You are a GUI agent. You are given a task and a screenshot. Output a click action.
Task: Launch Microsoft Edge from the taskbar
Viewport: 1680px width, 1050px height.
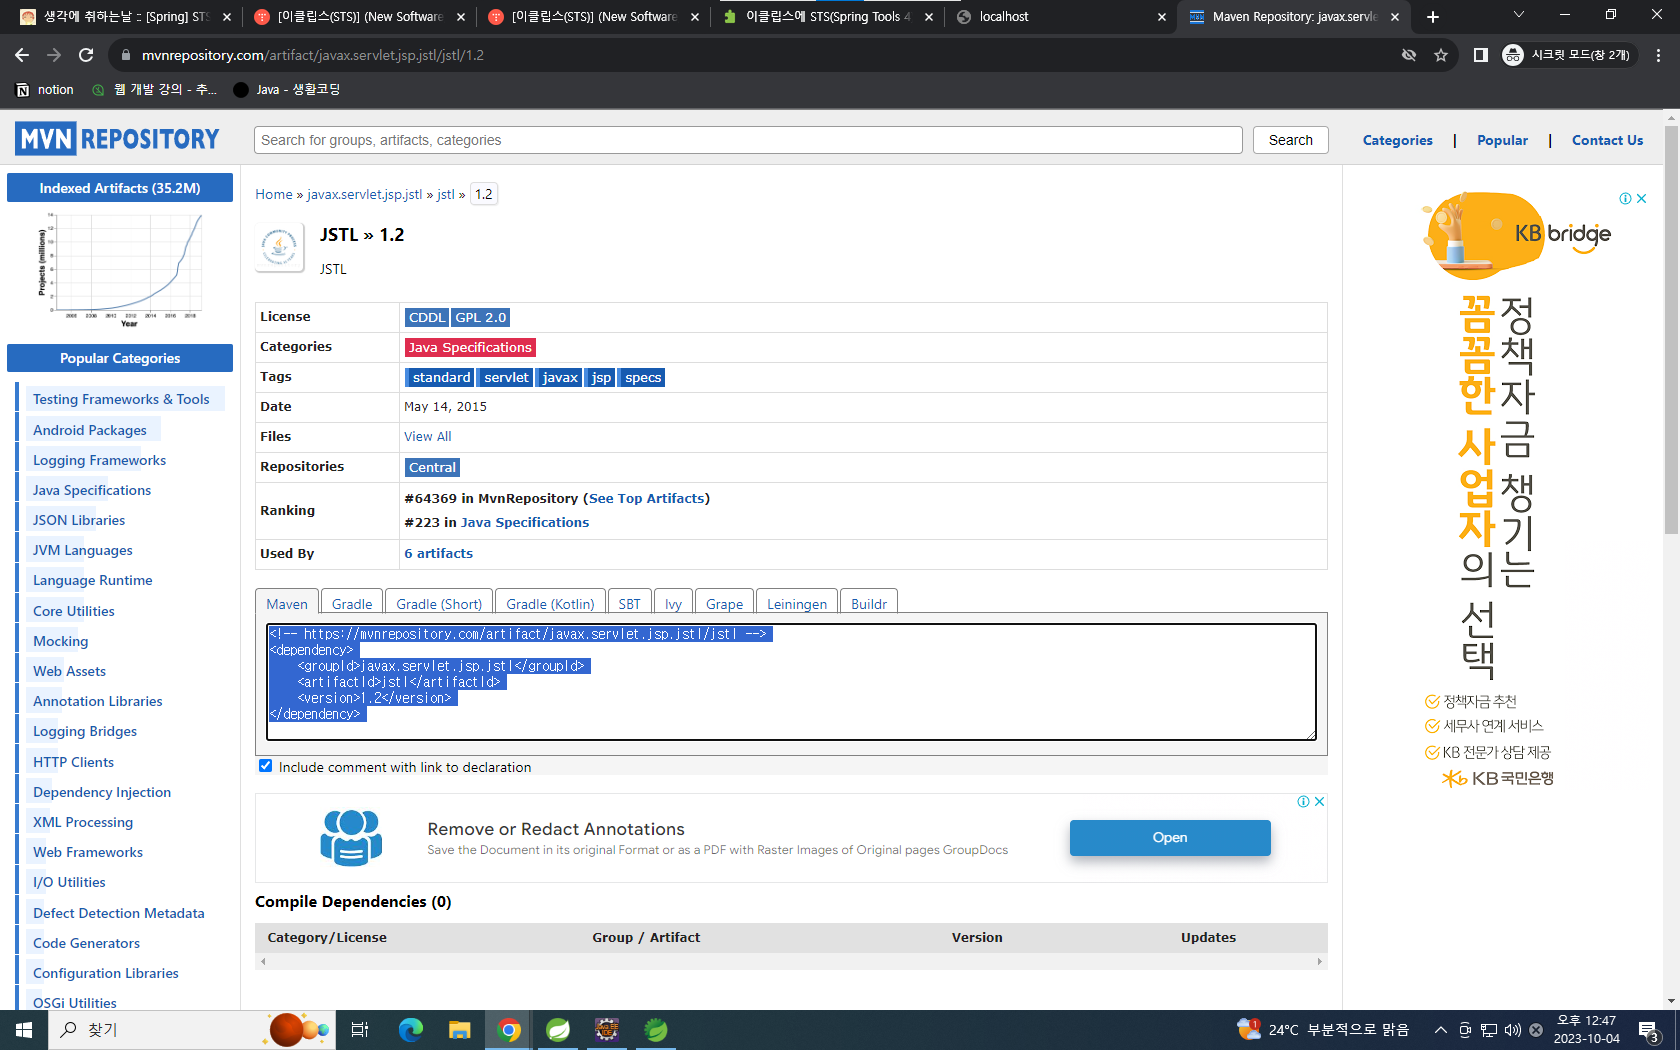click(x=411, y=1030)
